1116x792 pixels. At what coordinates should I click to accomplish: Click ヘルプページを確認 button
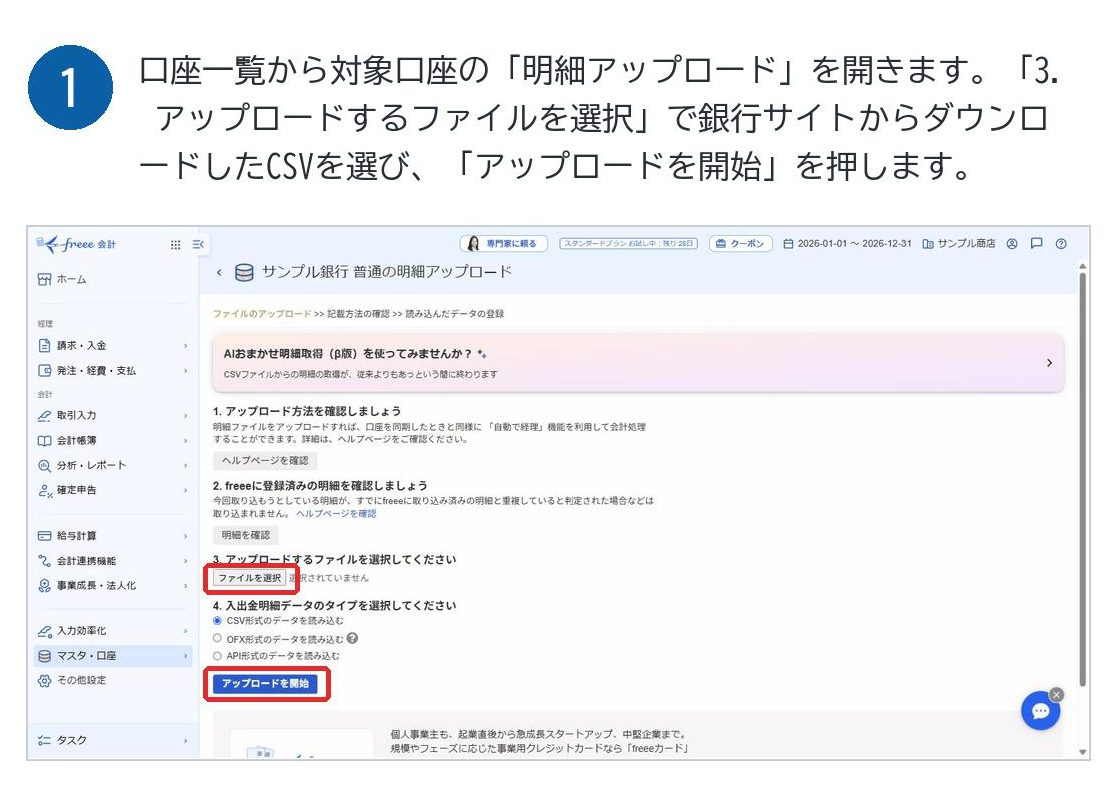pos(265,461)
